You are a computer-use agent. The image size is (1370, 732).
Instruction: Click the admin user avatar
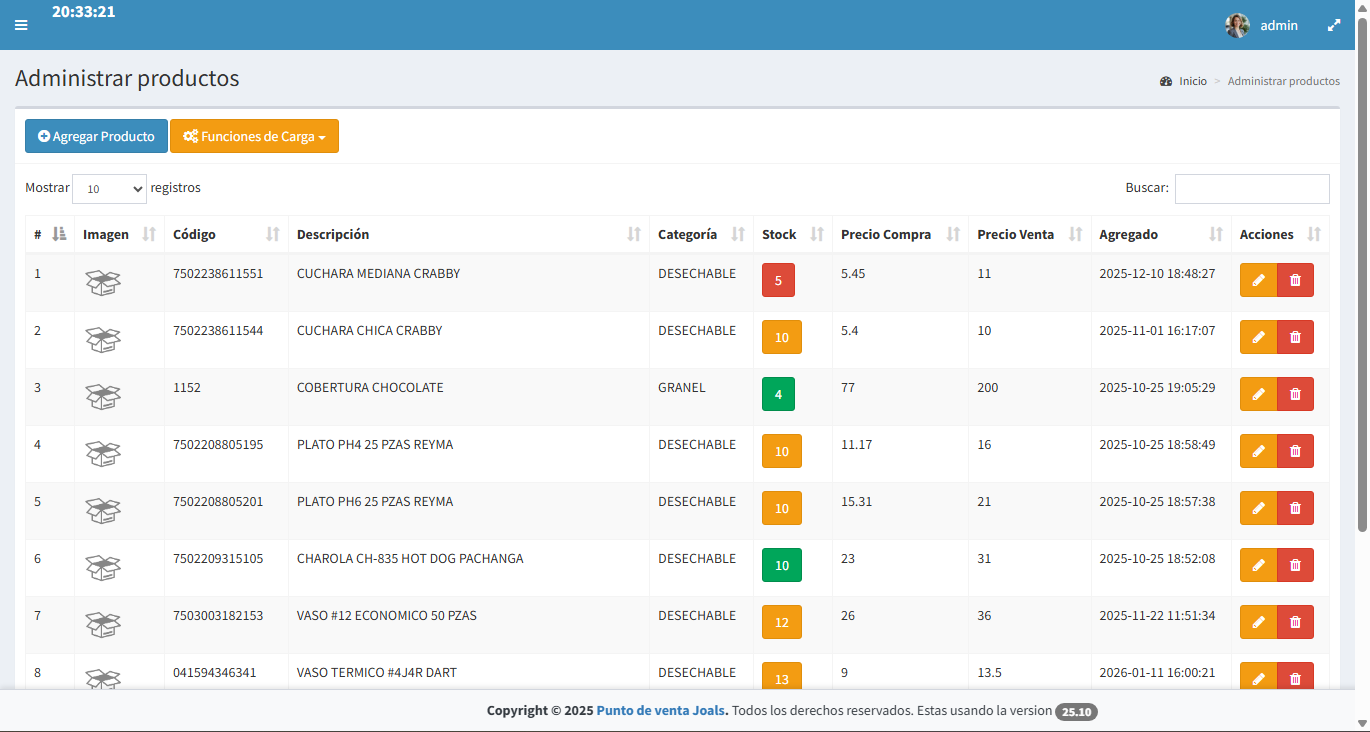(1237, 25)
